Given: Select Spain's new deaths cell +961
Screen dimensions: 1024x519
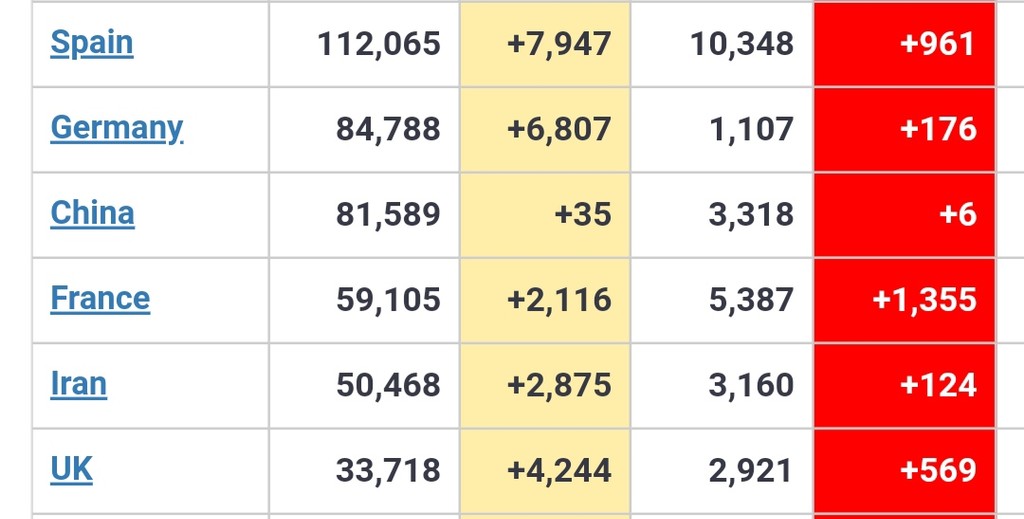Looking at the screenshot, I should pyautogui.click(x=937, y=44).
